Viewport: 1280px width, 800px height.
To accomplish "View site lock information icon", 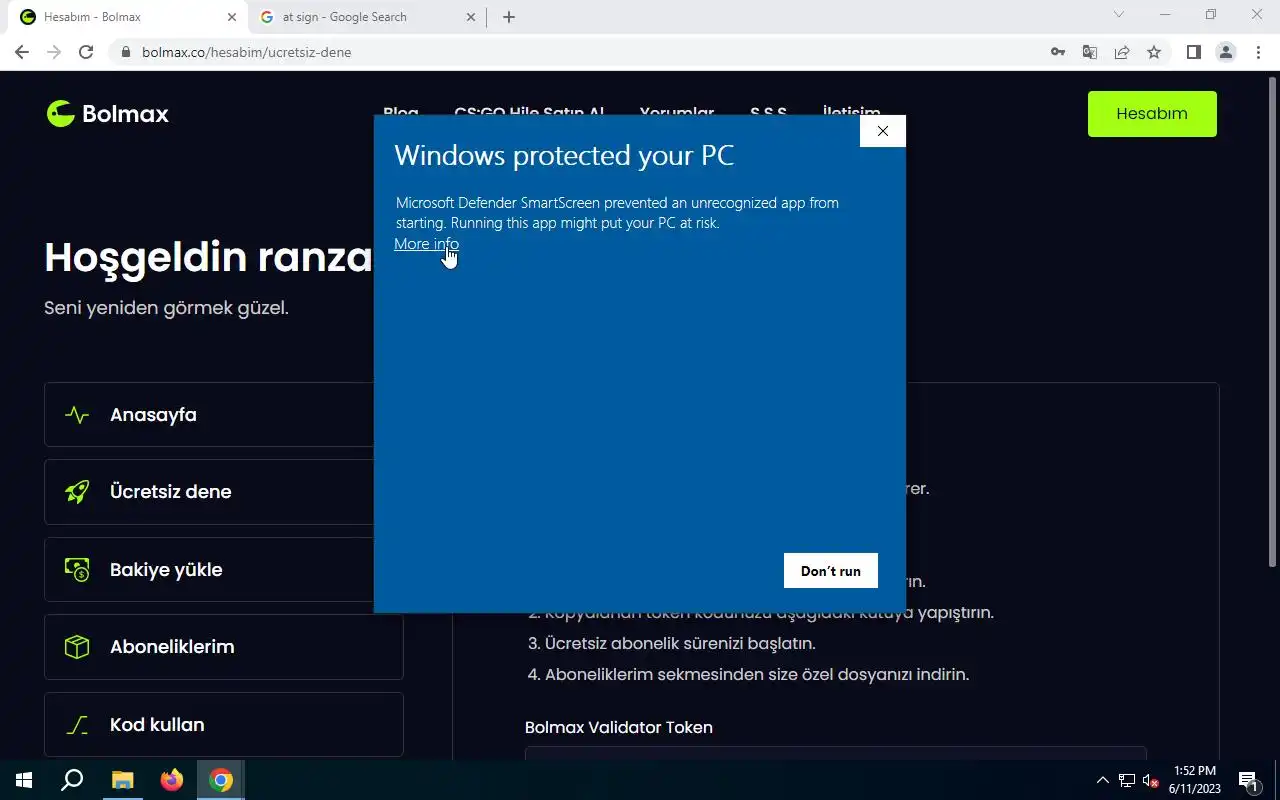I will click(x=125, y=52).
